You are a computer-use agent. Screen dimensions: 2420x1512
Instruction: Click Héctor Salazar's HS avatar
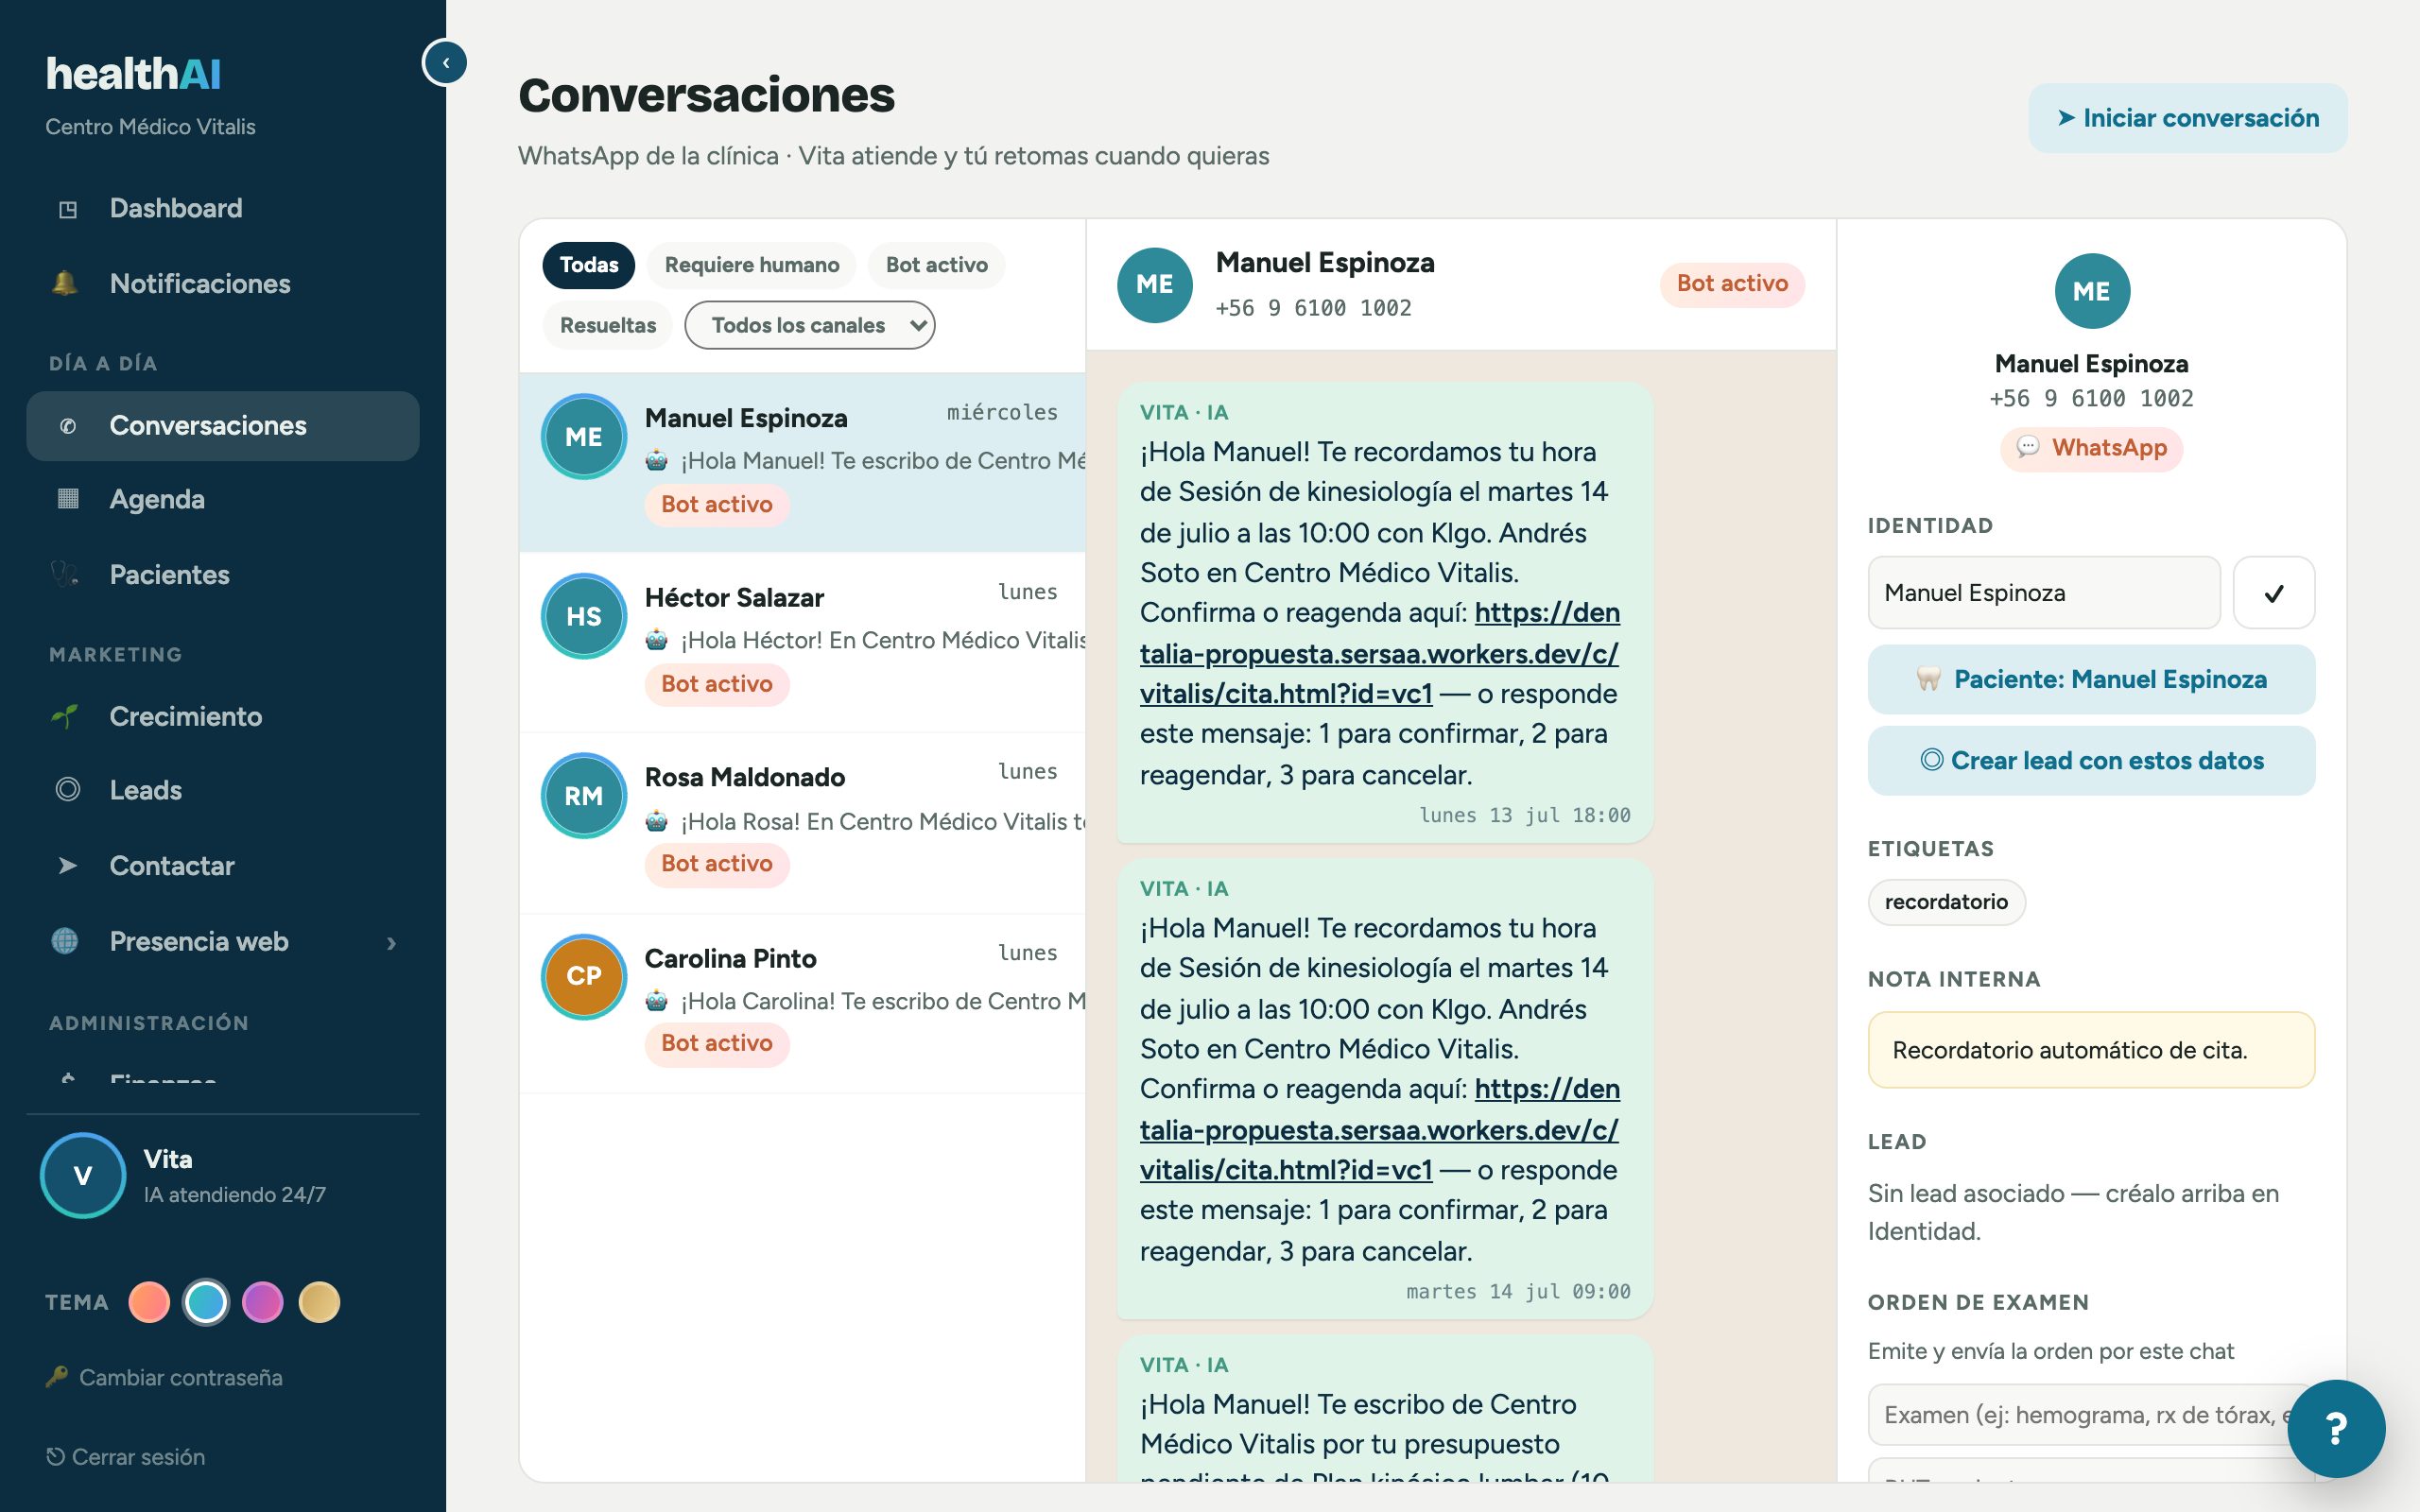584,616
